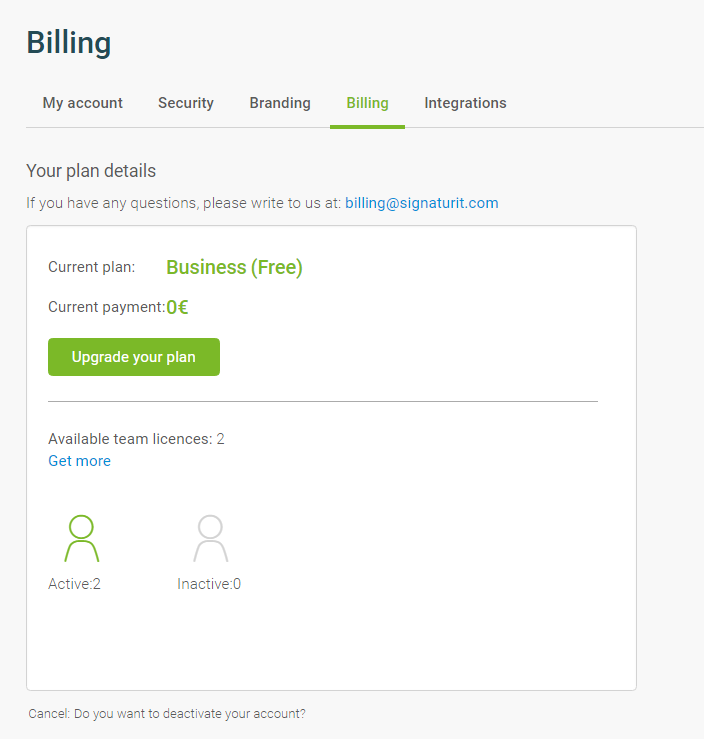Select the Billing tab
Viewport: 704px width, 739px height.
(367, 103)
